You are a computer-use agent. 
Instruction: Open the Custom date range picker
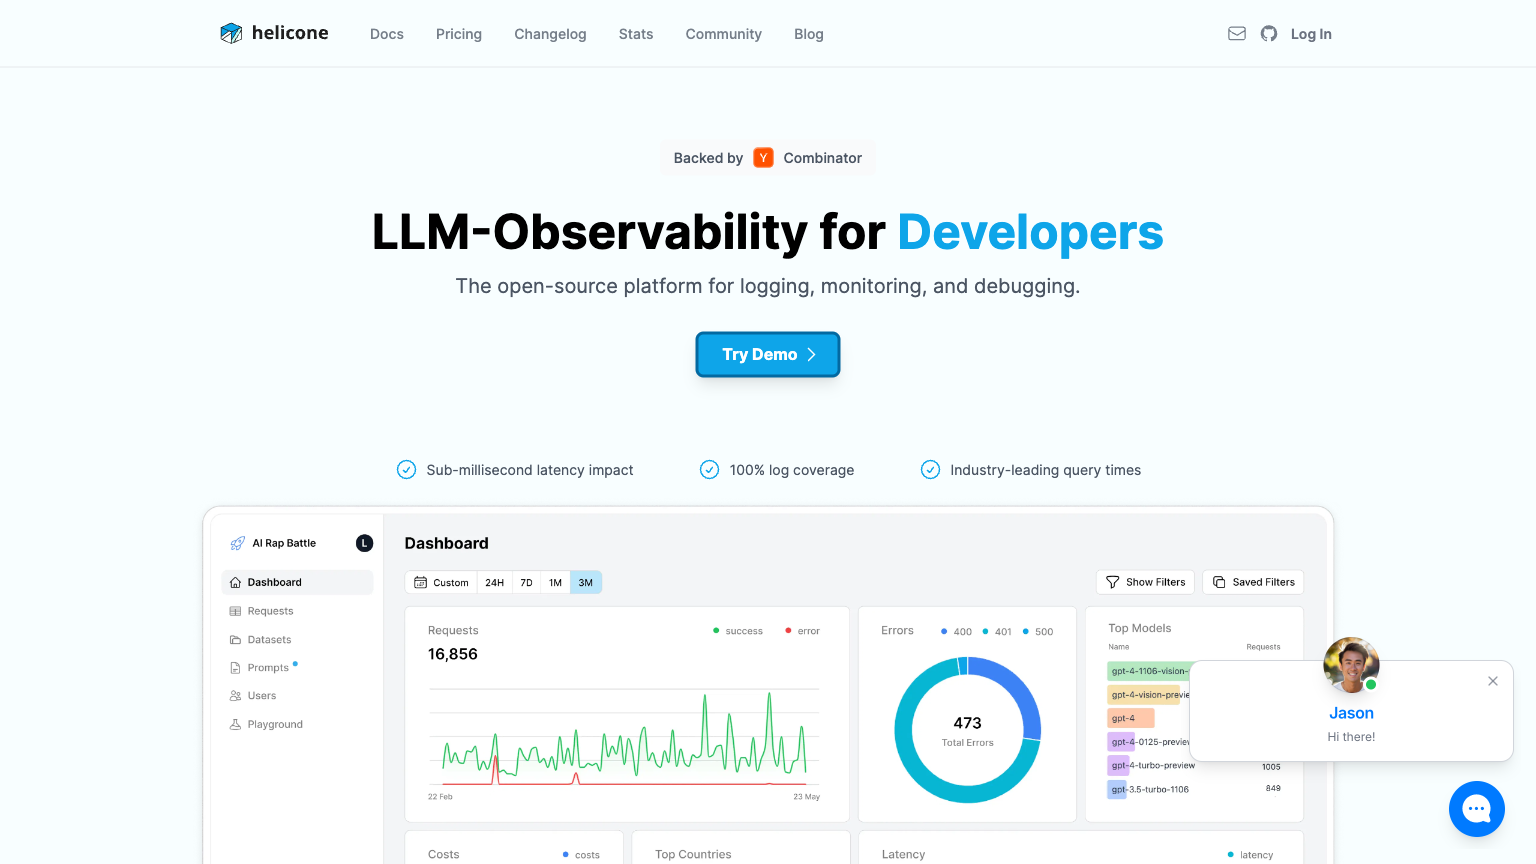coord(441,582)
